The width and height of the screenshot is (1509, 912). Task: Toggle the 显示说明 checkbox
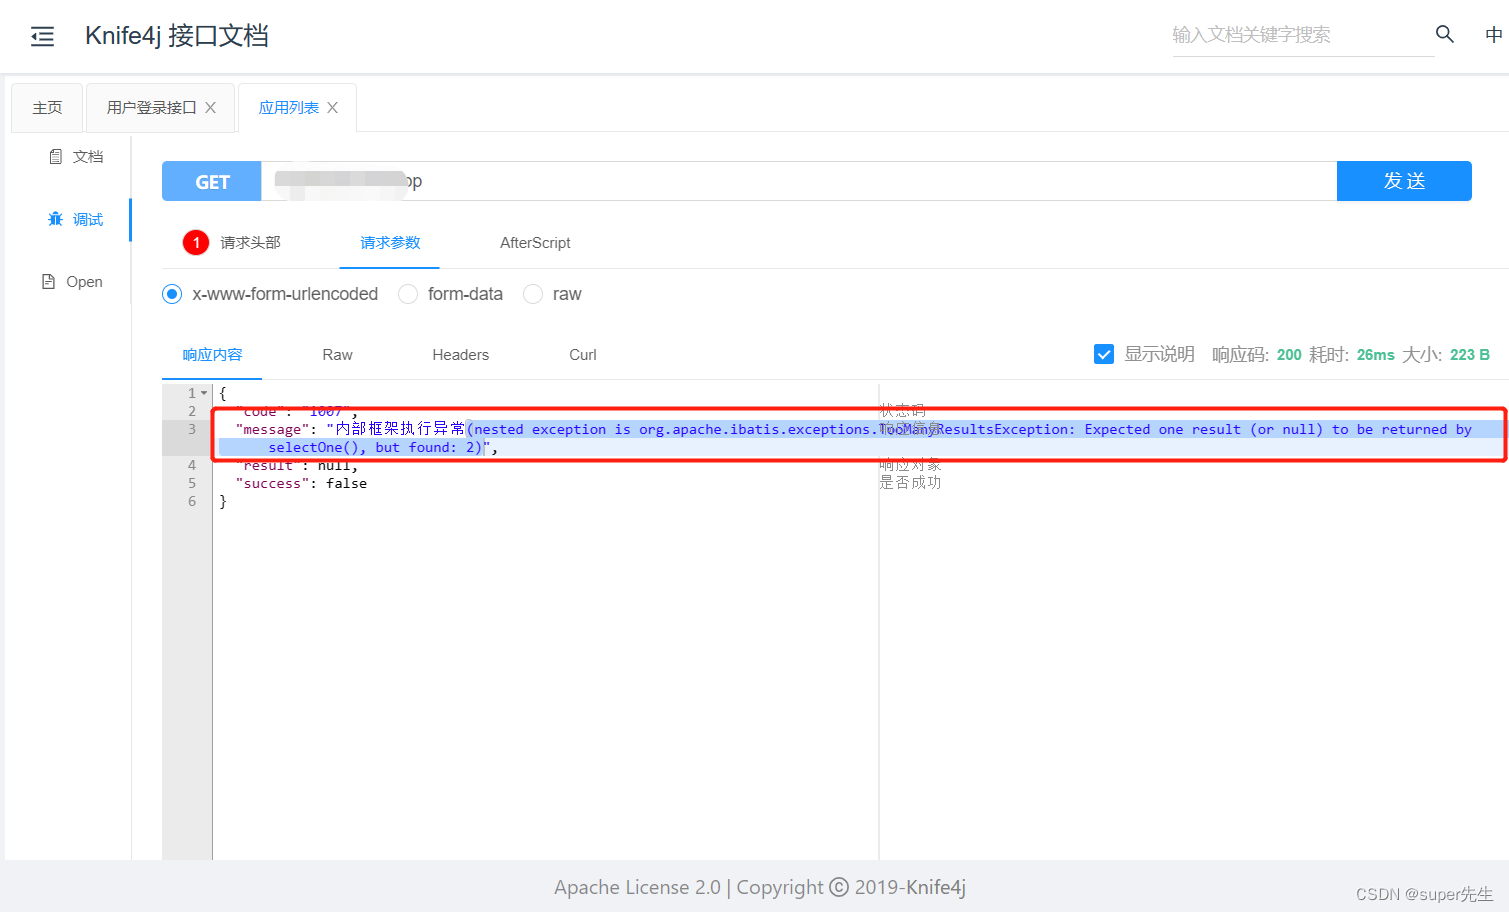click(1104, 354)
